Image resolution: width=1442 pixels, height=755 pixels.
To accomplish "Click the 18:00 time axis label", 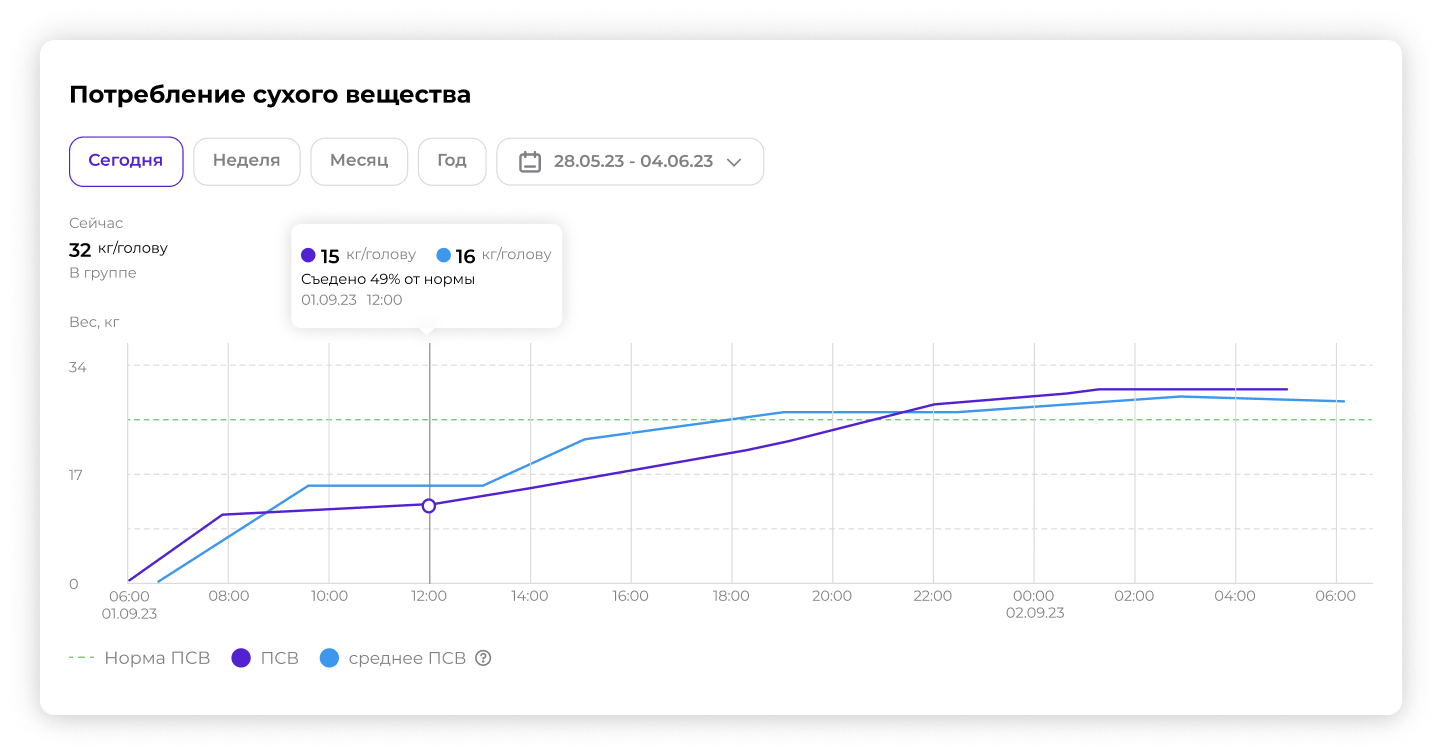I will click(x=731, y=596).
